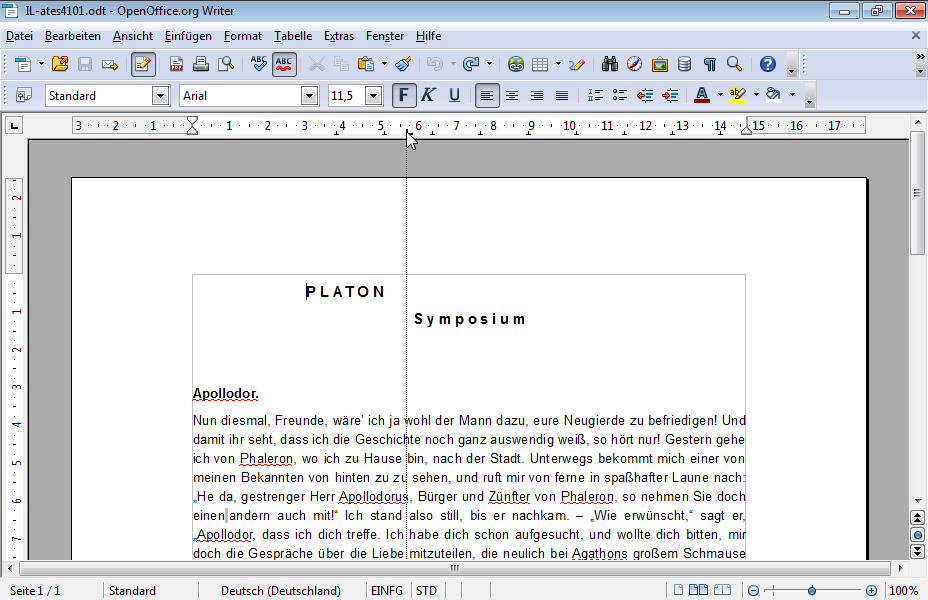
Task: Open the Tabelle menu
Action: tap(293, 36)
